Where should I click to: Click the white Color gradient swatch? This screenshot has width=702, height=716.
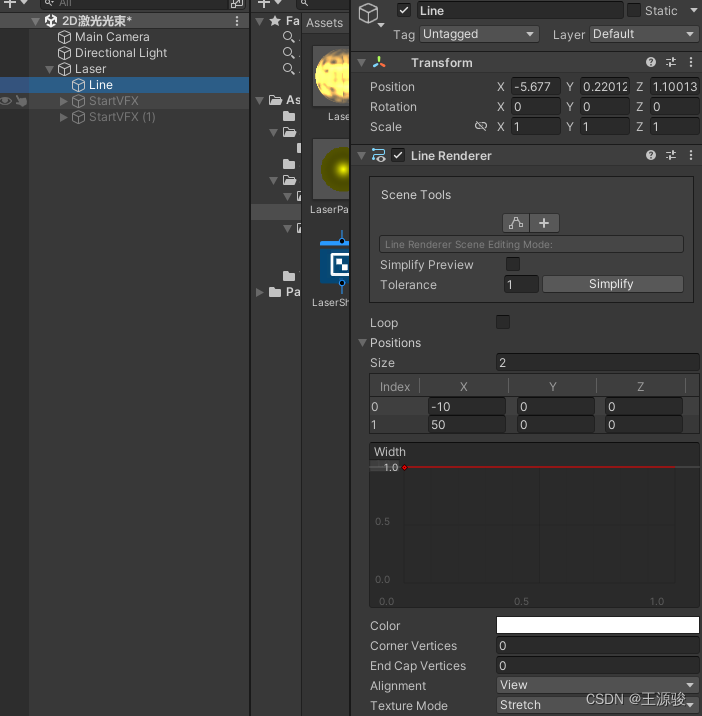pyautogui.click(x=597, y=625)
